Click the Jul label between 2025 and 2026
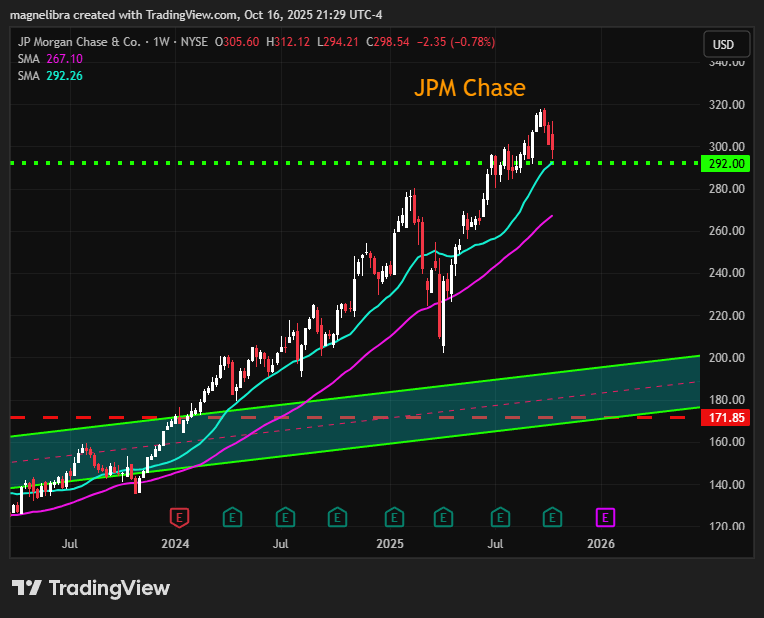 coord(495,544)
